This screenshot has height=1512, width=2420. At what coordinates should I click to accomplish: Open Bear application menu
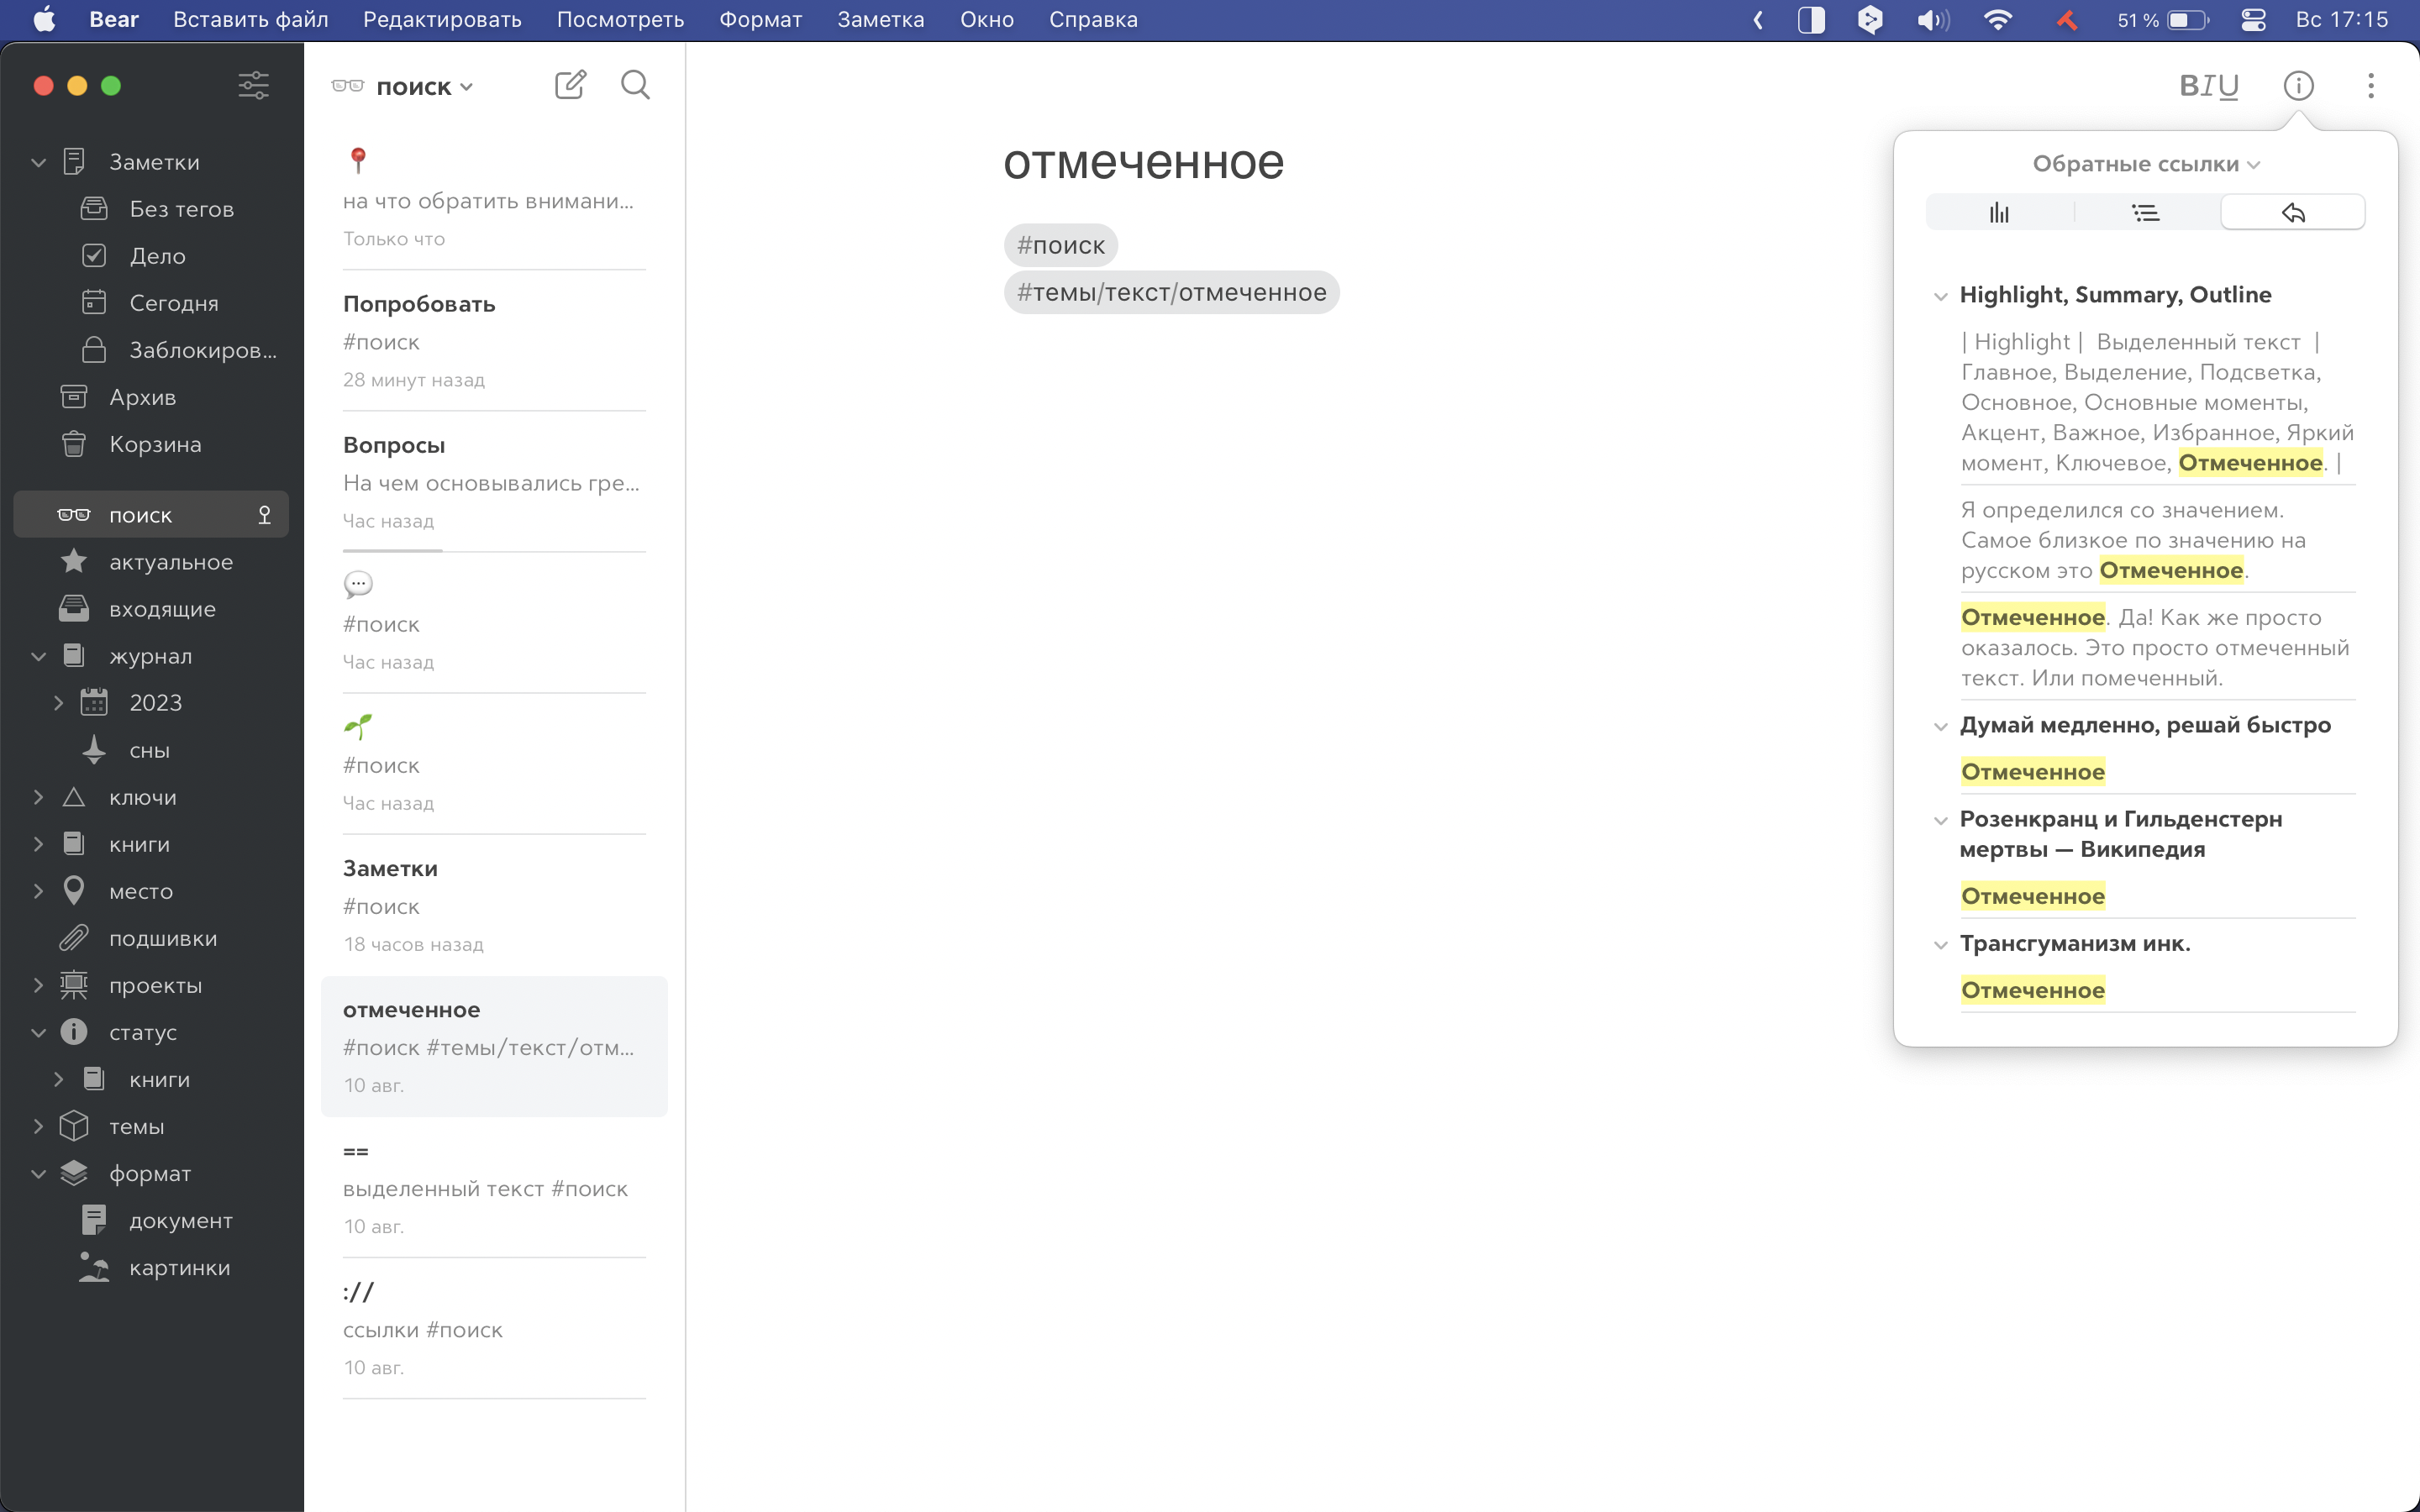(114, 20)
